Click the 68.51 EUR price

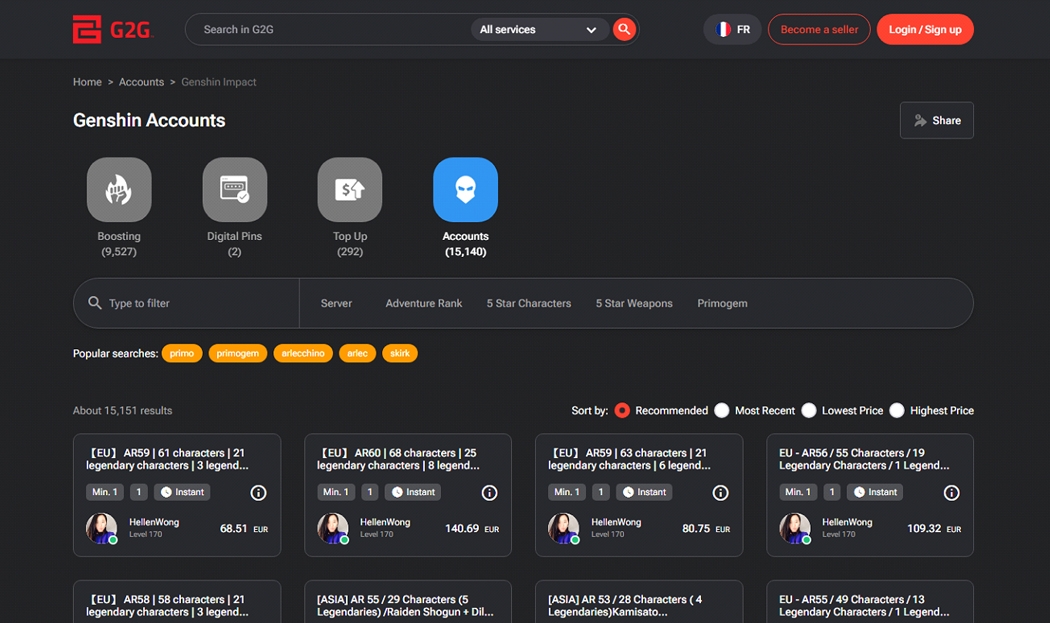[244, 529]
